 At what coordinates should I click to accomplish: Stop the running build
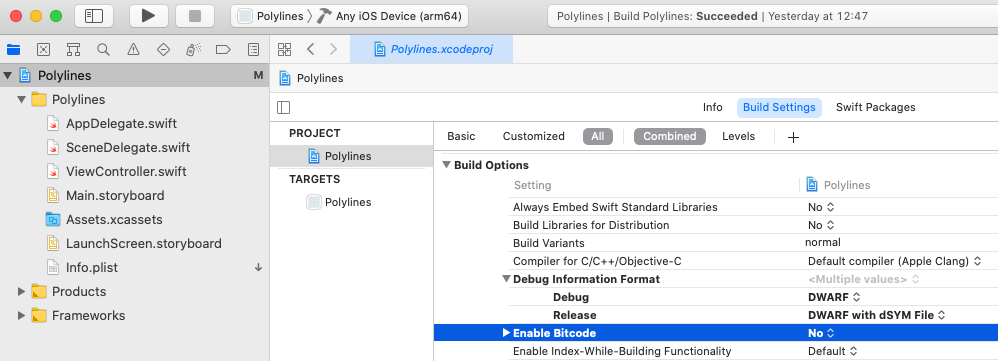pyautogui.click(x=195, y=16)
